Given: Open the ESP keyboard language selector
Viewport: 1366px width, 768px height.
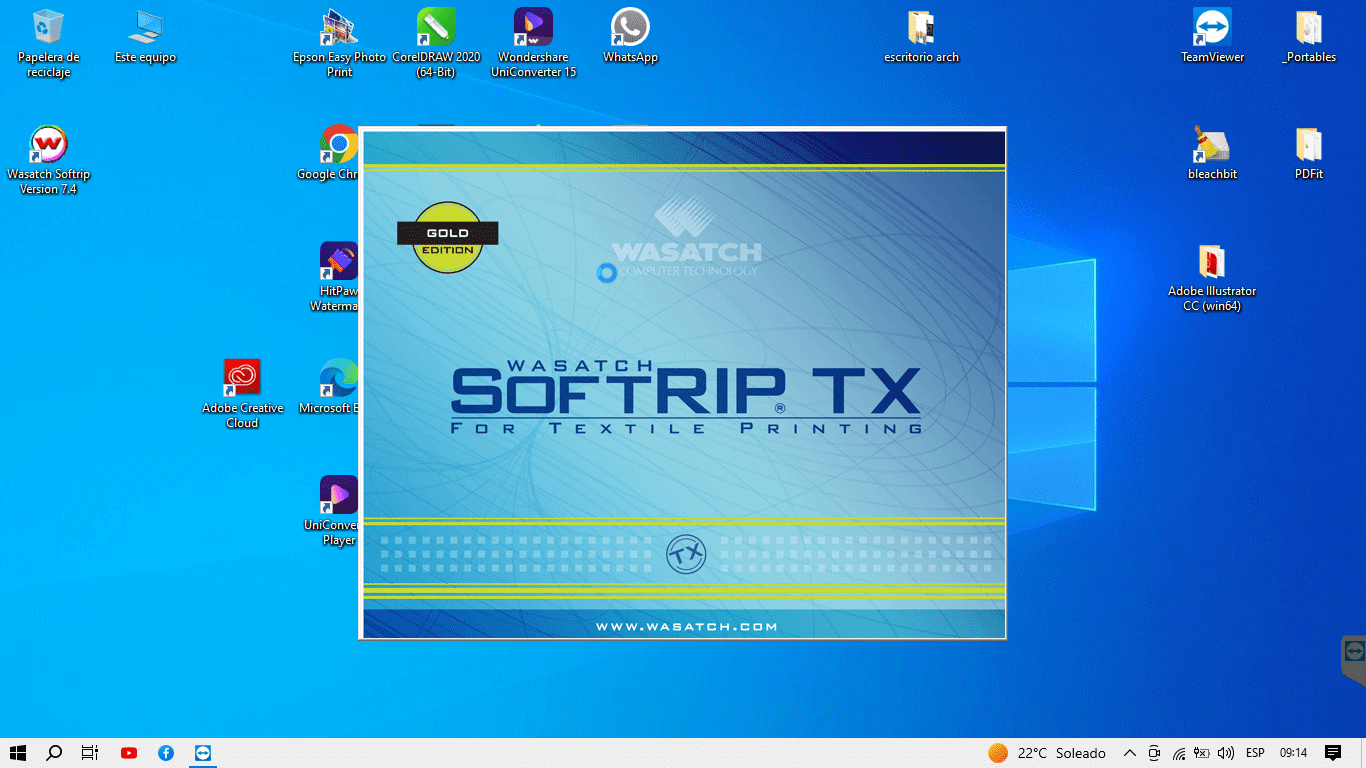Looking at the screenshot, I should click(x=1254, y=753).
